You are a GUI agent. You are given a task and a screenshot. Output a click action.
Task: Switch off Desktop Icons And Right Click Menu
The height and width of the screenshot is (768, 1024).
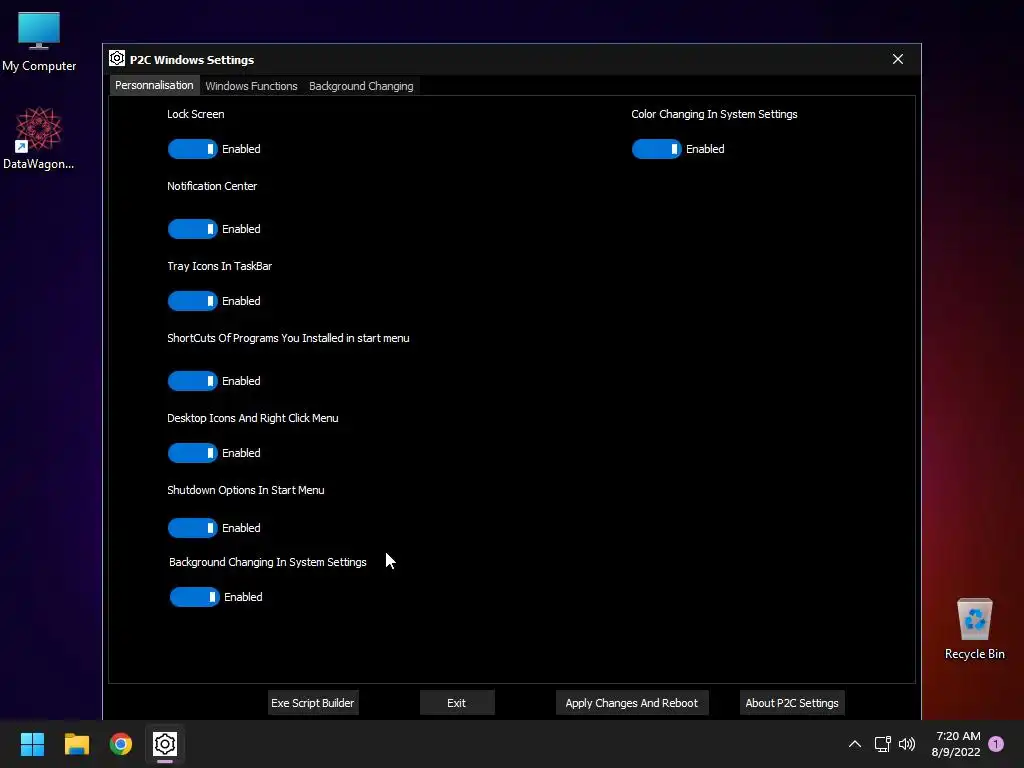coord(193,453)
